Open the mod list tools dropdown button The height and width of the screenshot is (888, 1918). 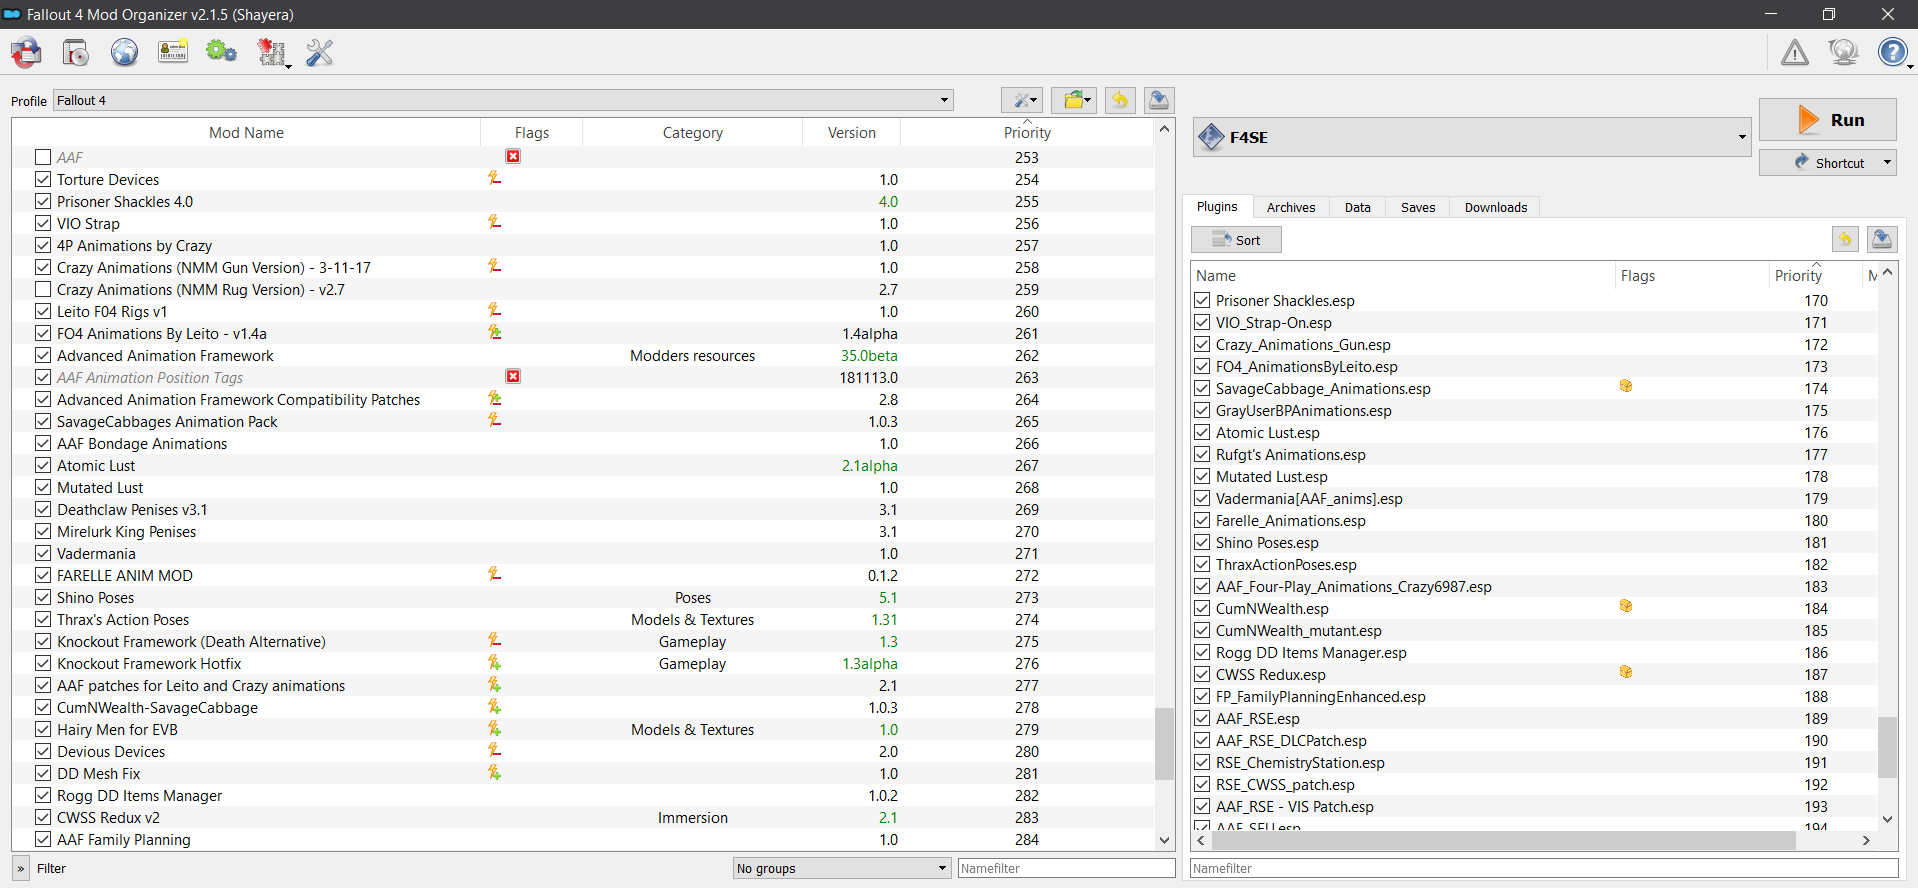[1022, 100]
